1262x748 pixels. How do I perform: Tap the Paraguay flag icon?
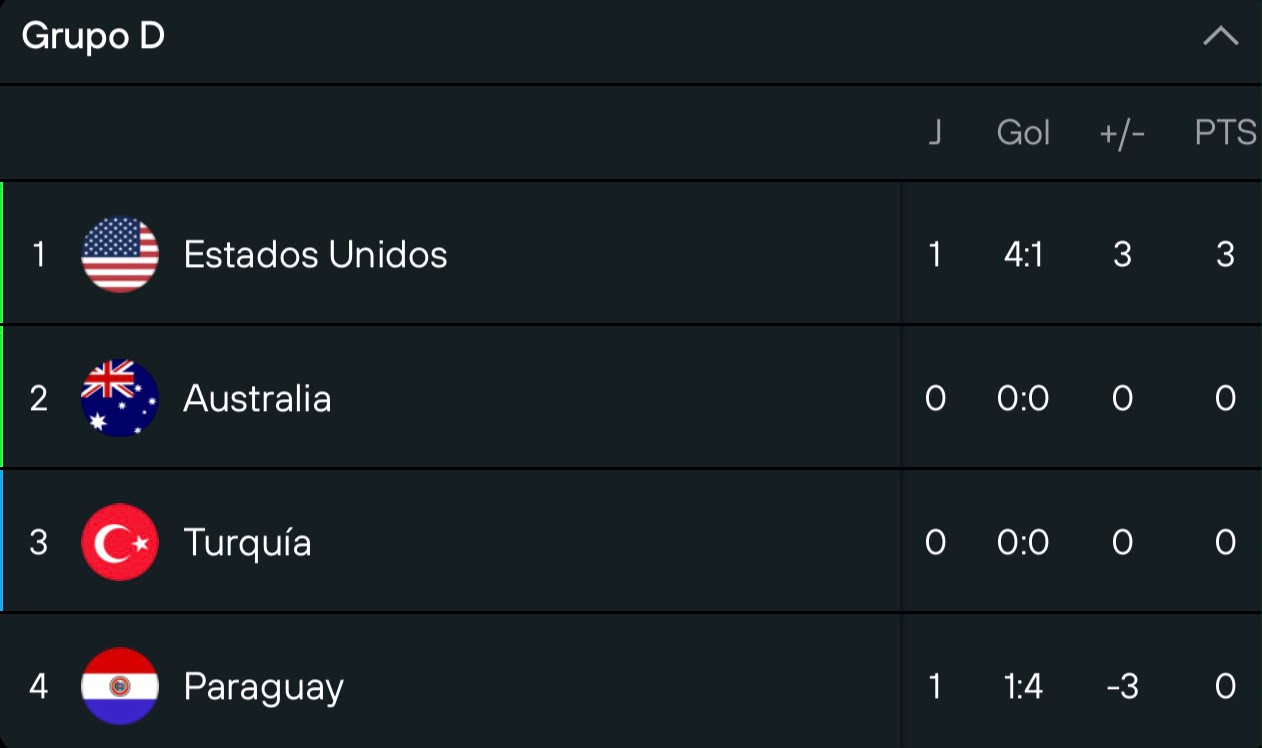[x=120, y=686]
